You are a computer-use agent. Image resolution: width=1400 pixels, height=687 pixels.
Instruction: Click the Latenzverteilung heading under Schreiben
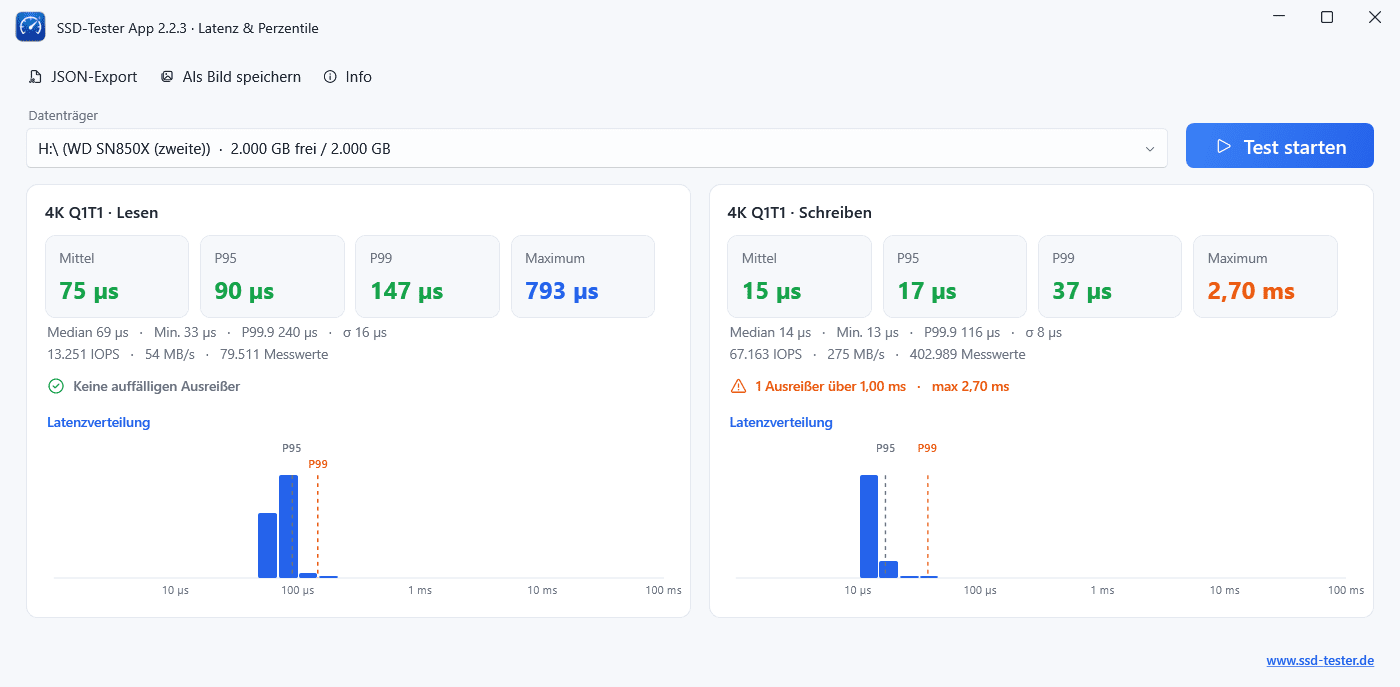(781, 422)
